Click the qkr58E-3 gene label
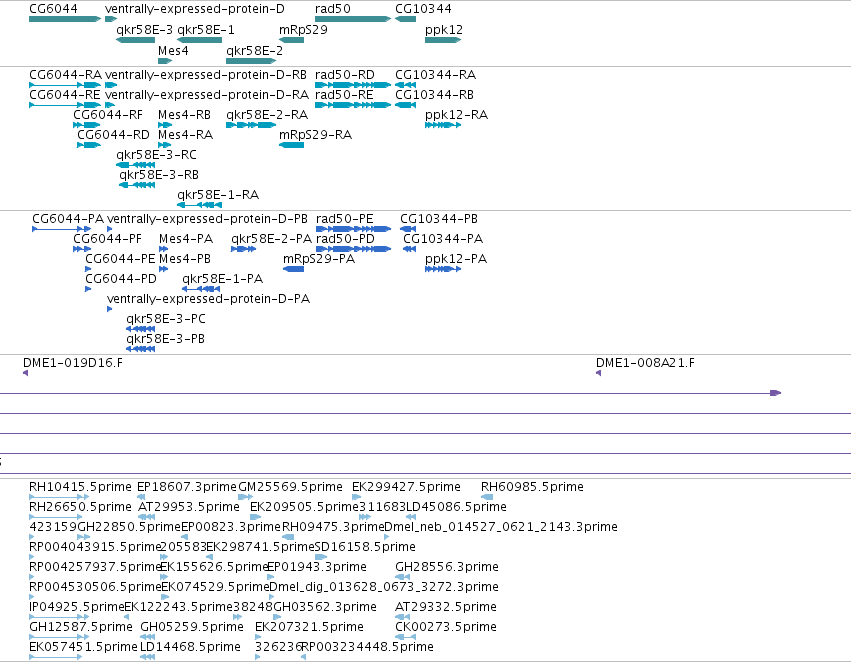The image size is (851, 662). pyautogui.click(x=144, y=30)
